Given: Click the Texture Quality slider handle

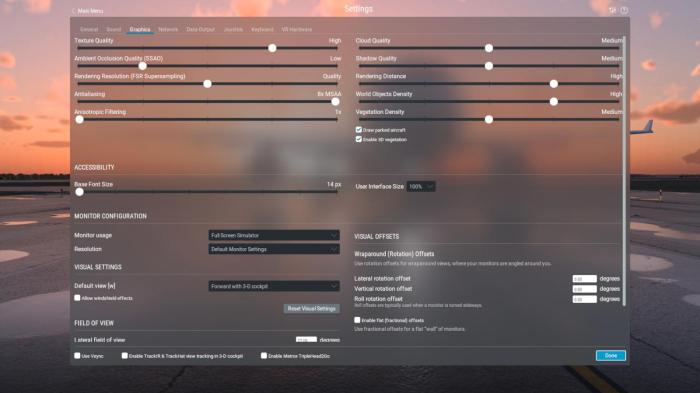Looking at the screenshot, I should (x=272, y=48).
